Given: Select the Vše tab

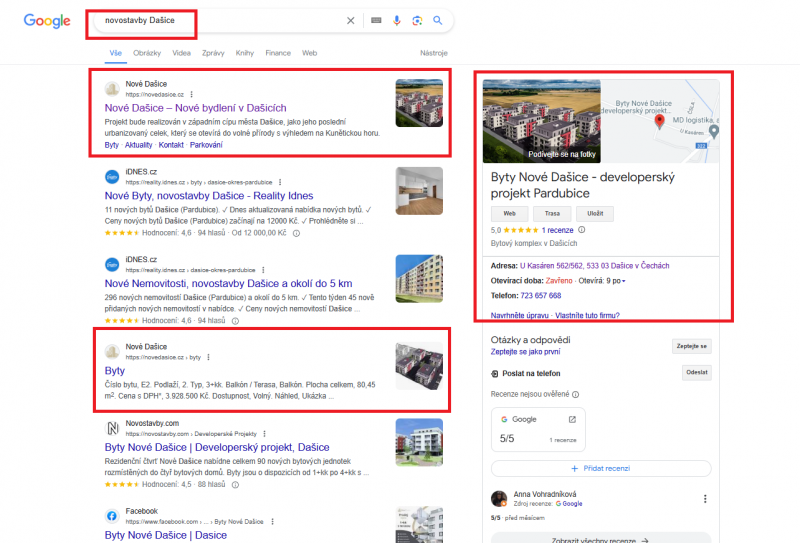Looking at the screenshot, I should 116,53.
